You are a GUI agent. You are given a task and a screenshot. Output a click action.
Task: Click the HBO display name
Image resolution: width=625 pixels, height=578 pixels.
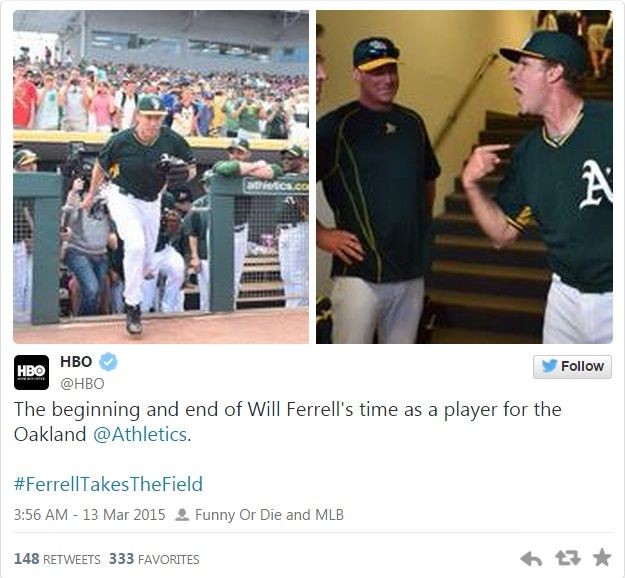coord(77,362)
